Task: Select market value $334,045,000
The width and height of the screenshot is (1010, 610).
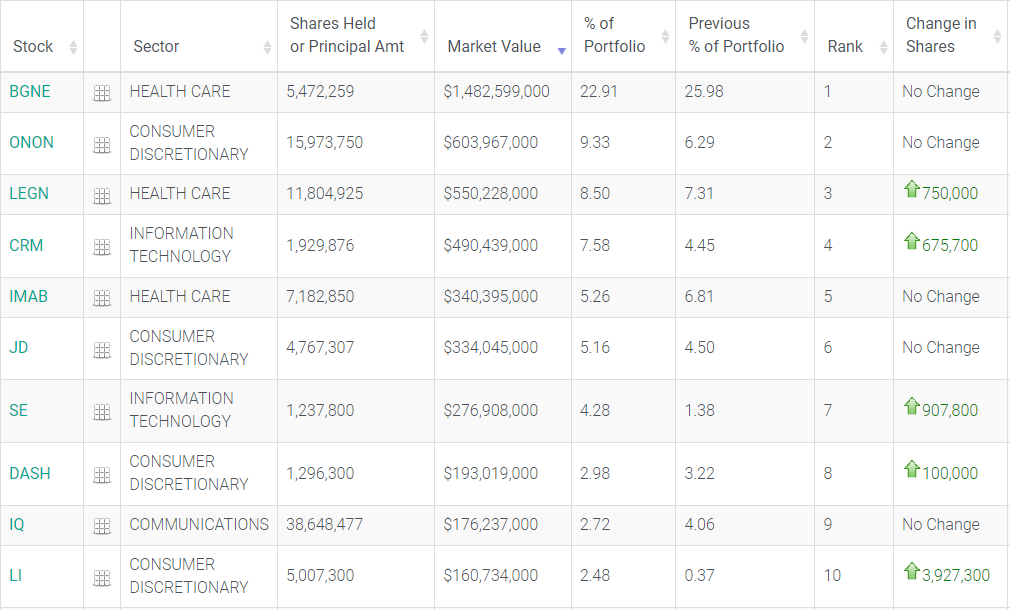Action: click(490, 347)
